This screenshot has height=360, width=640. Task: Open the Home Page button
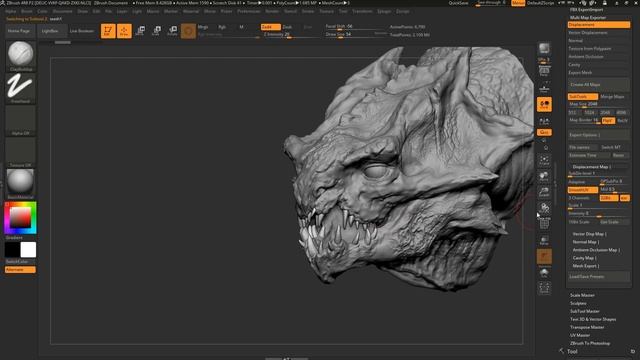point(19,31)
